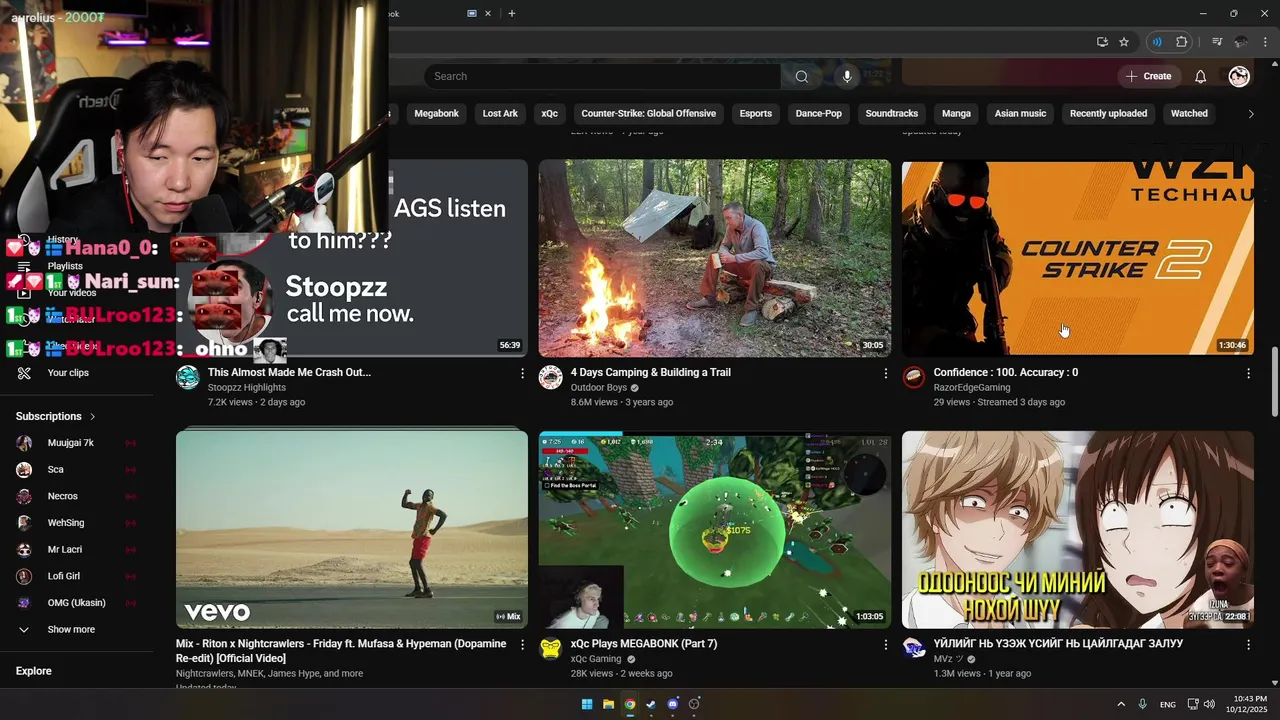Open taskbar volume control icon
Screen dimensions: 1280x720
(x=1209, y=704)
